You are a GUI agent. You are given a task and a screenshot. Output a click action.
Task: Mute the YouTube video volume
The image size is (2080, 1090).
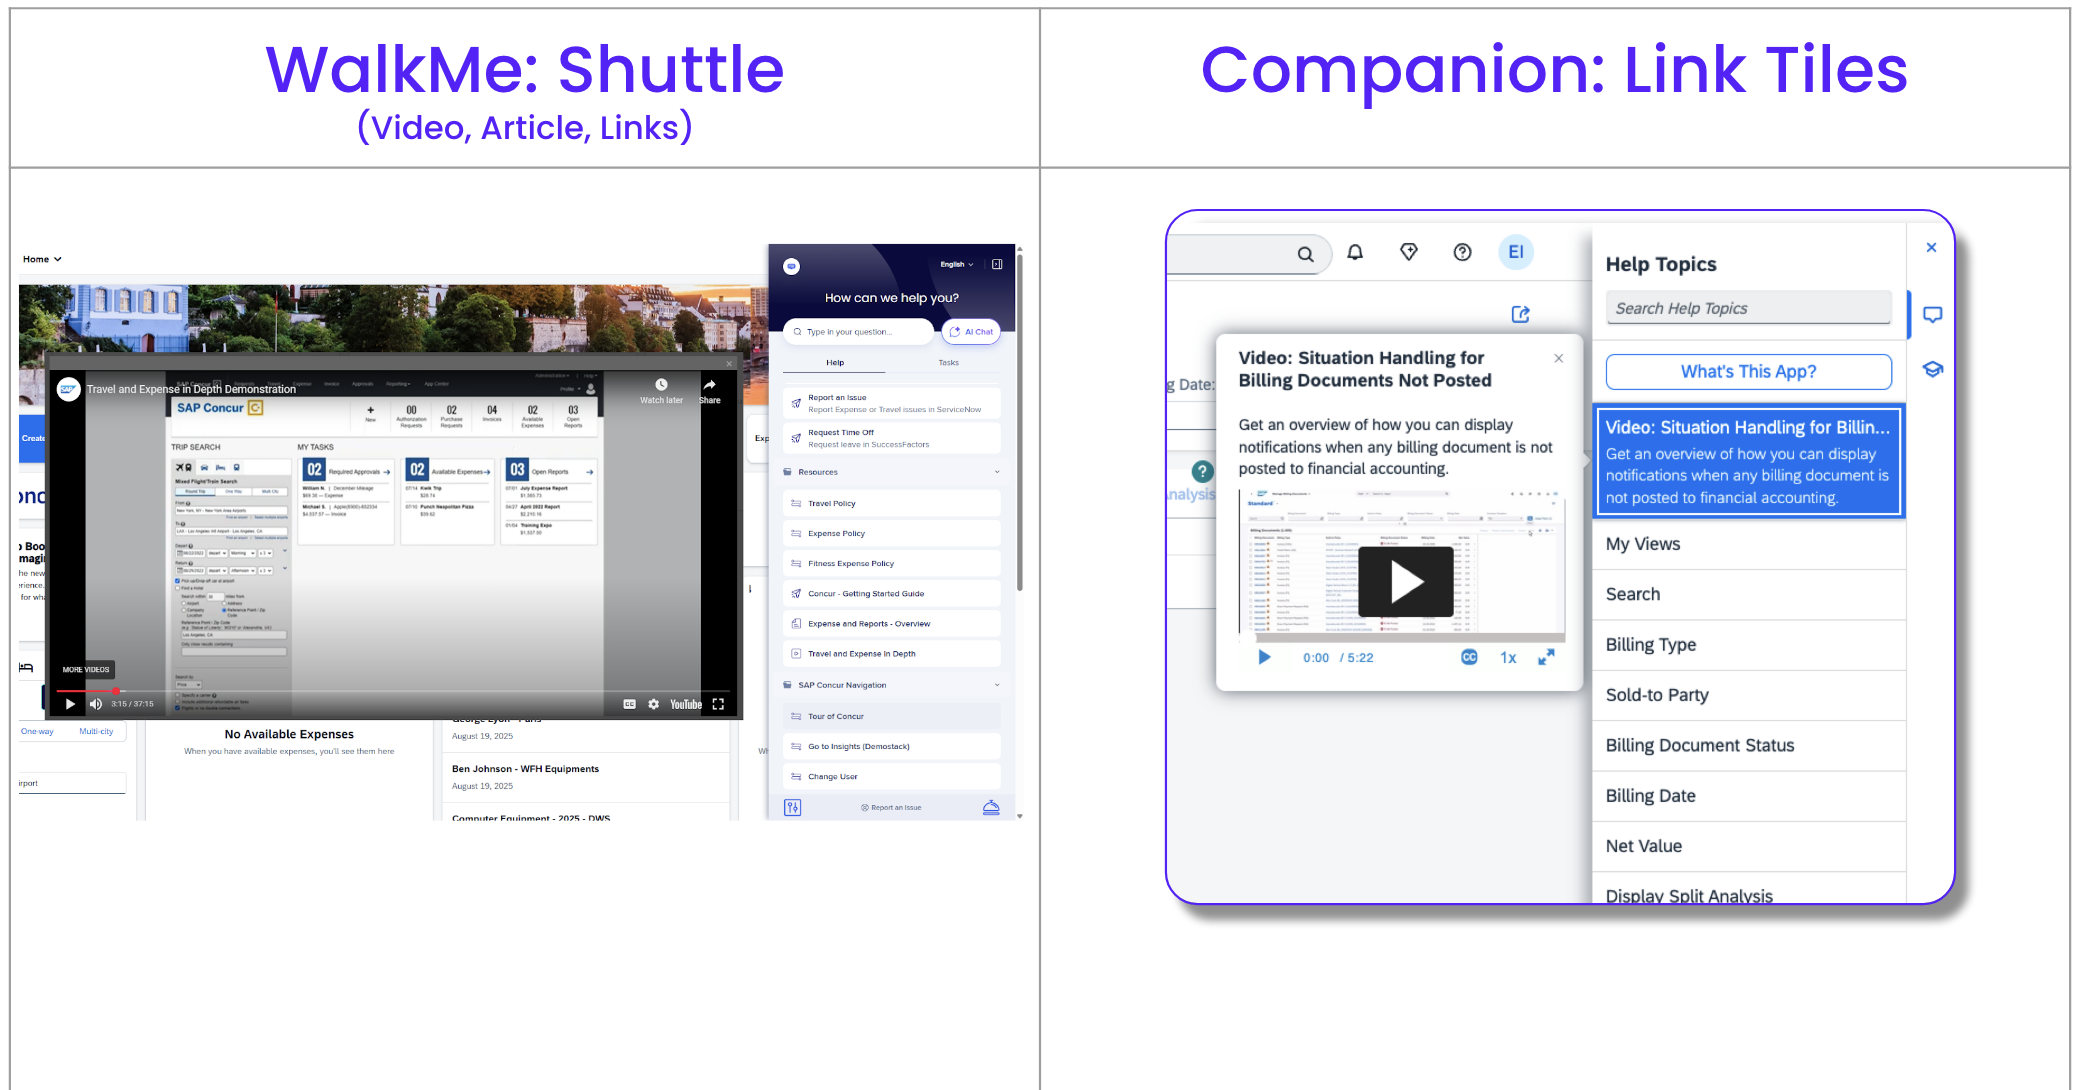(96, 704)
